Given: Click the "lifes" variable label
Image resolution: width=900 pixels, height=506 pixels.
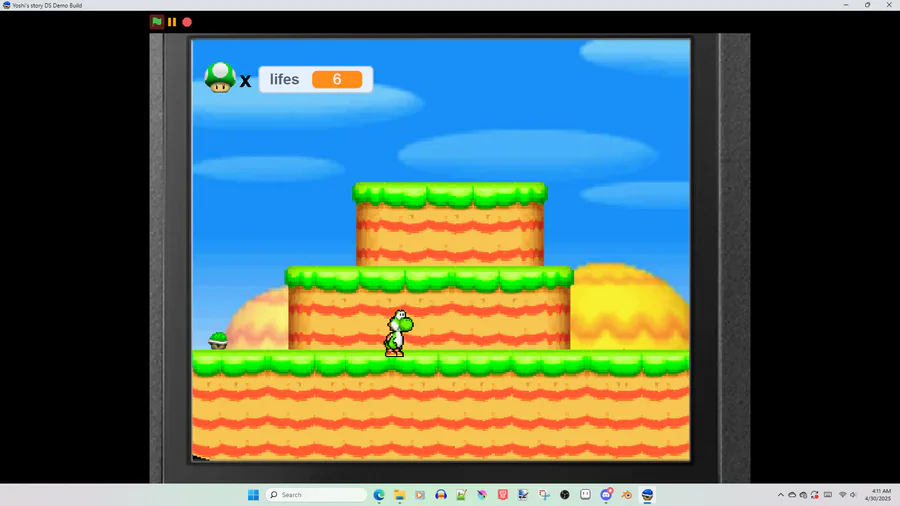Looking at the screenshot, I should (x=285, y=79).
